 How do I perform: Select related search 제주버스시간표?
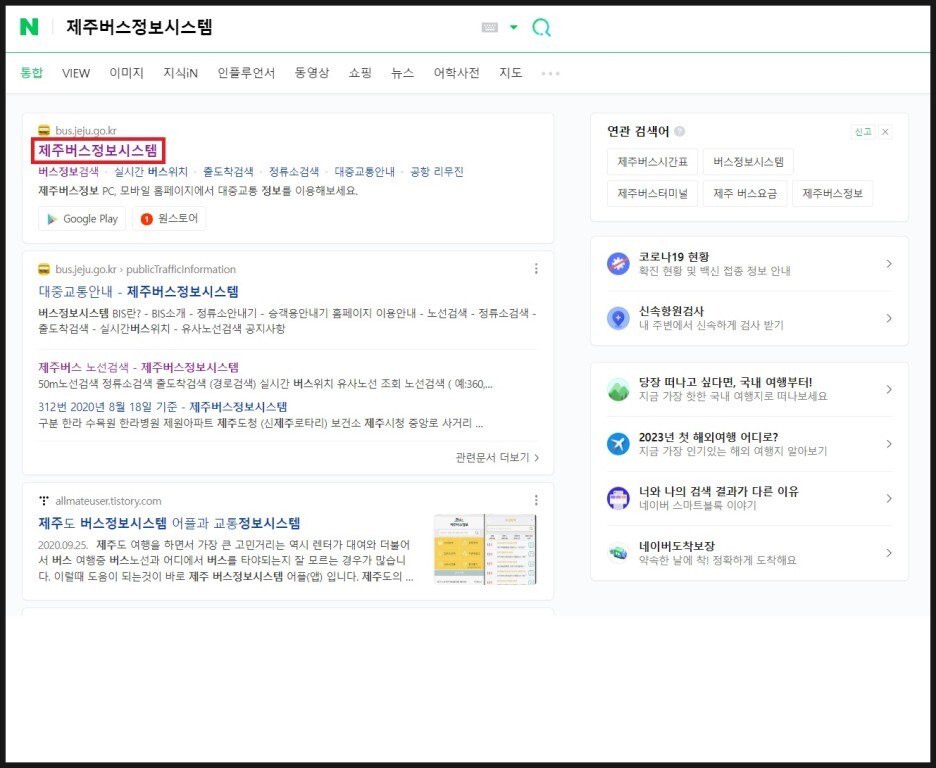tap(652, 162)
